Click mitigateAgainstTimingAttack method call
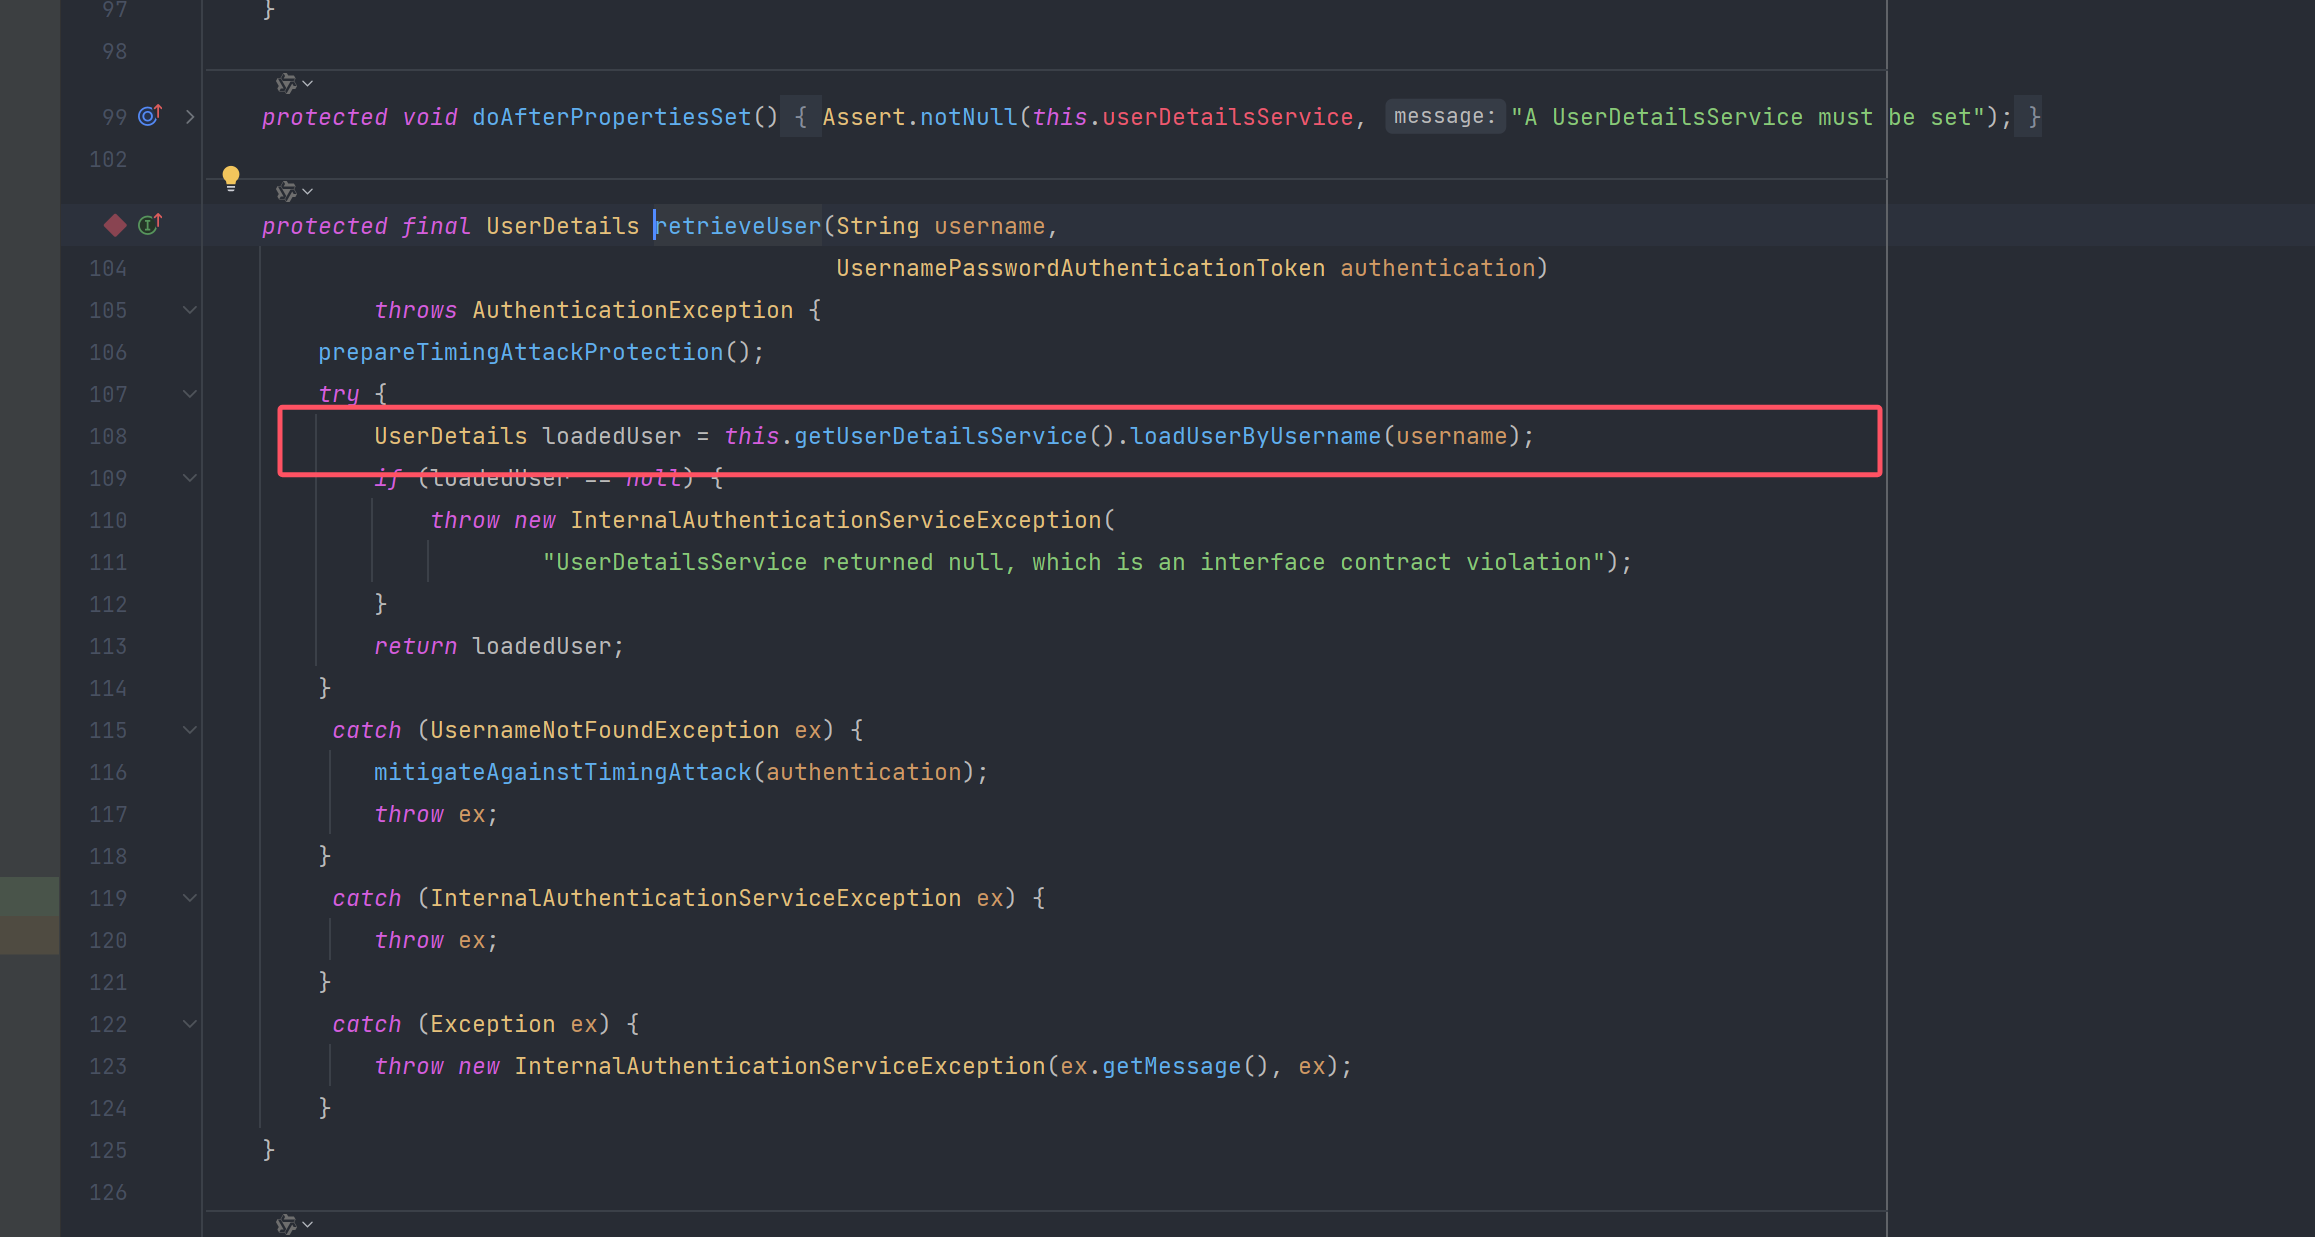The image size is (2315, 1237). tap(562, 773)
